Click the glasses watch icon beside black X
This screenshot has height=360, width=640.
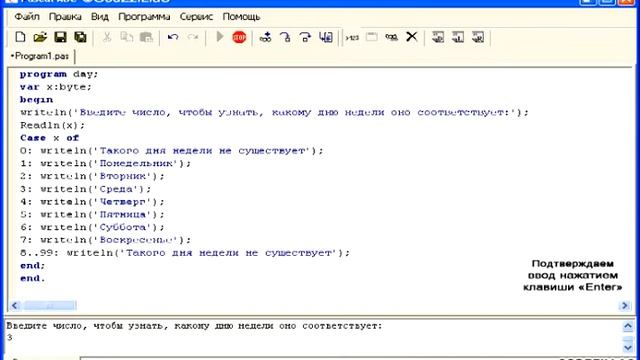point(391,38)
